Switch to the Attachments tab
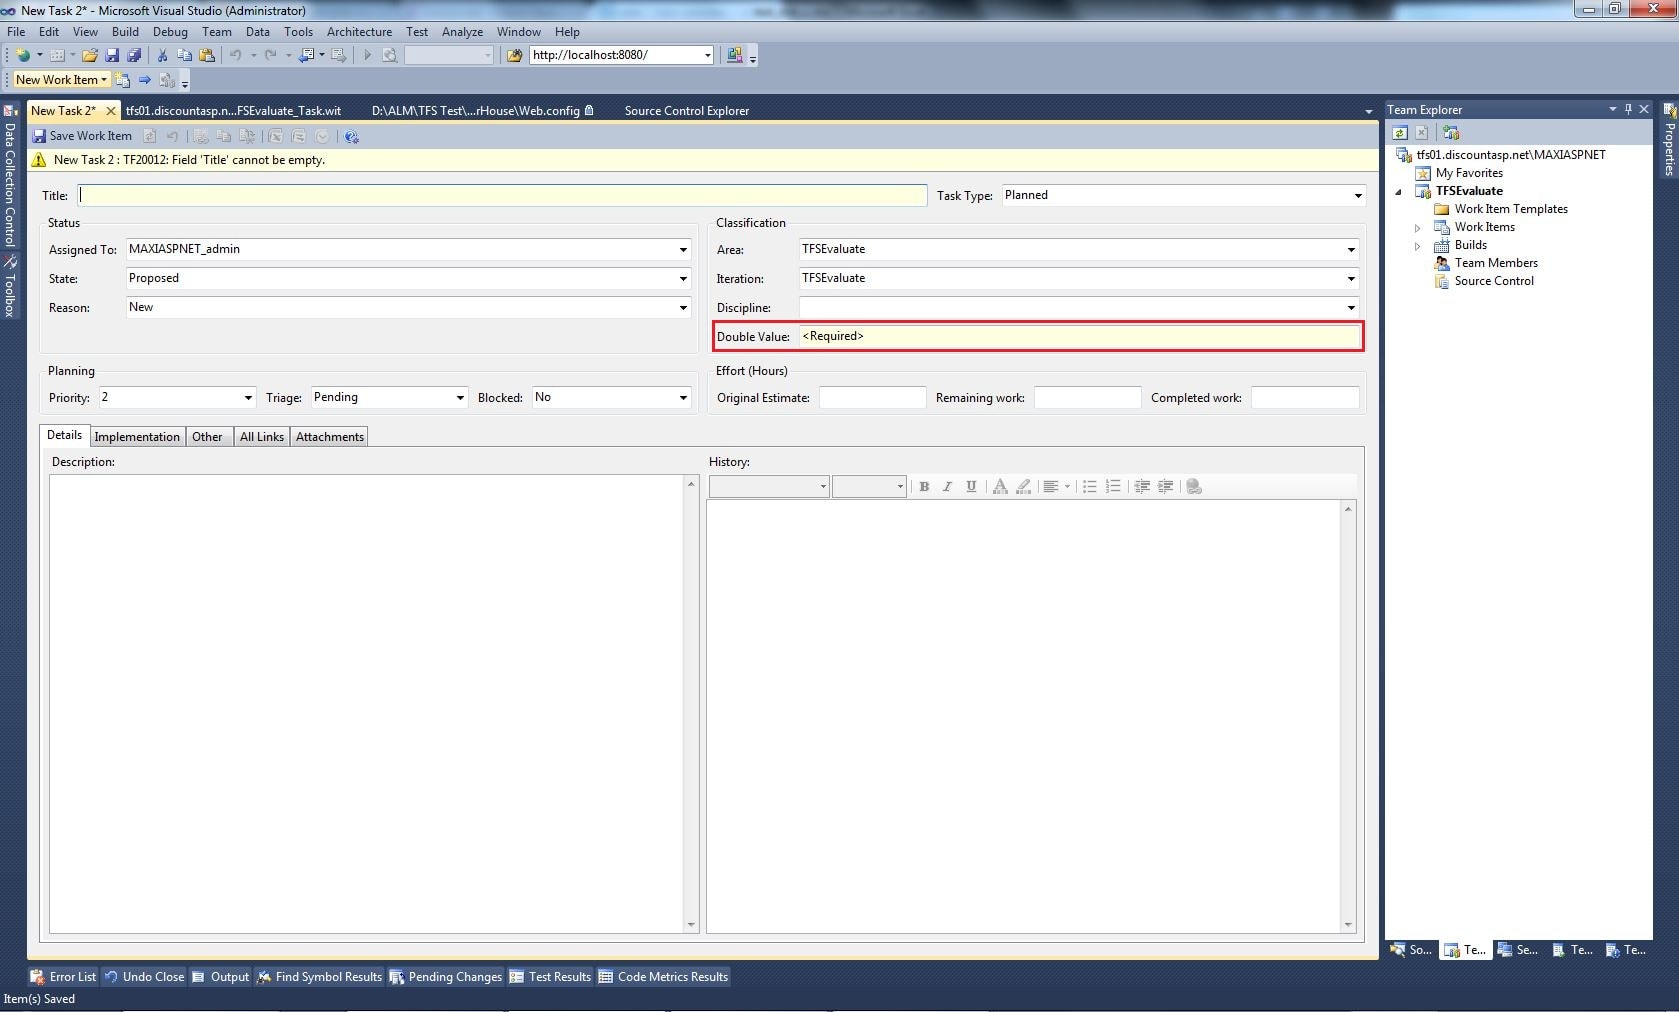The height and width of the screenshot is (1012, 1679). click(330, 437)
